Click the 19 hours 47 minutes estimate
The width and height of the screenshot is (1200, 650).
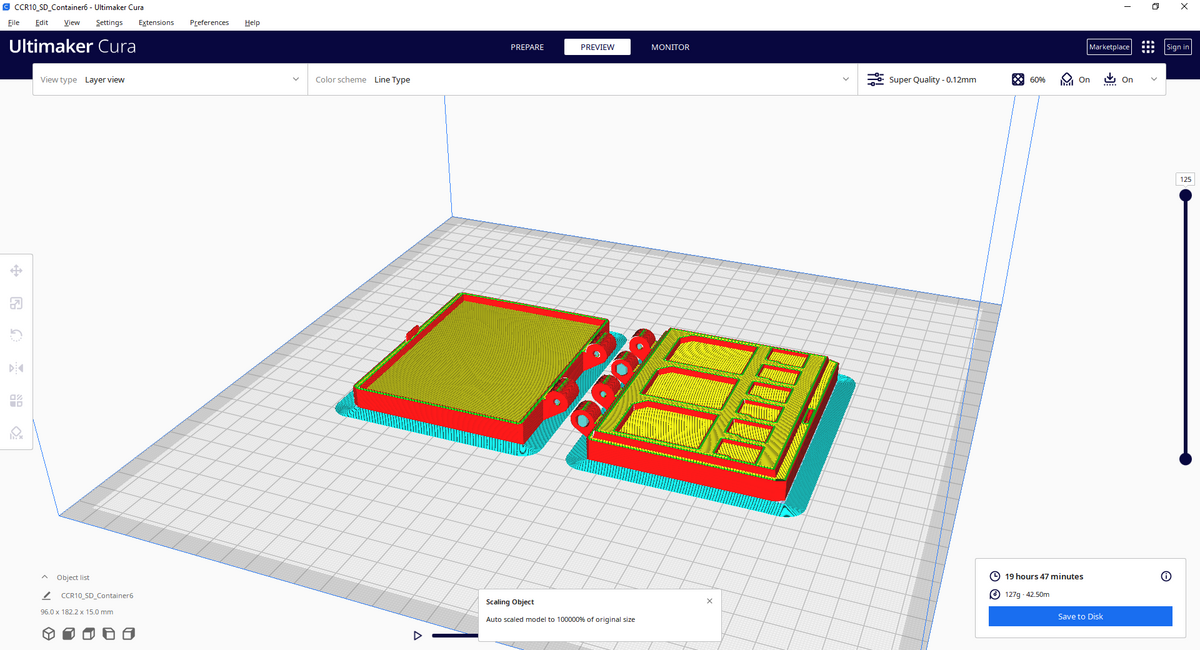(1044, 576)
